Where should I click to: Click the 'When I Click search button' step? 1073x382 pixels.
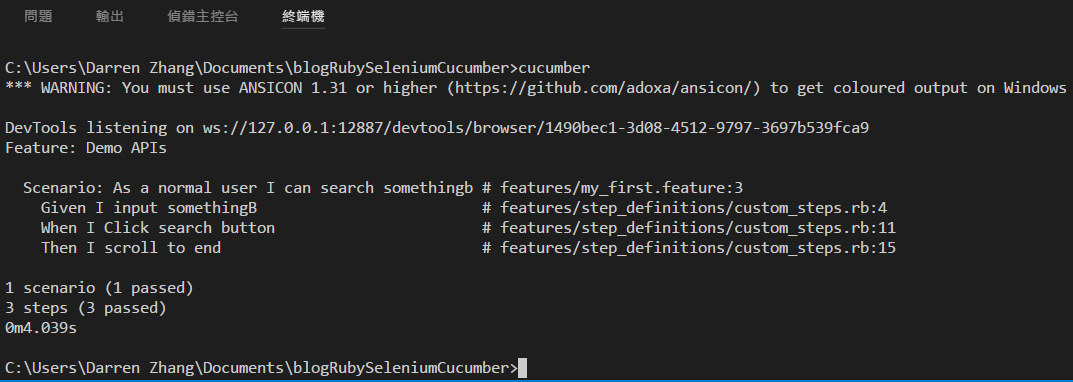pyautogui.click(x=158, y=228)
